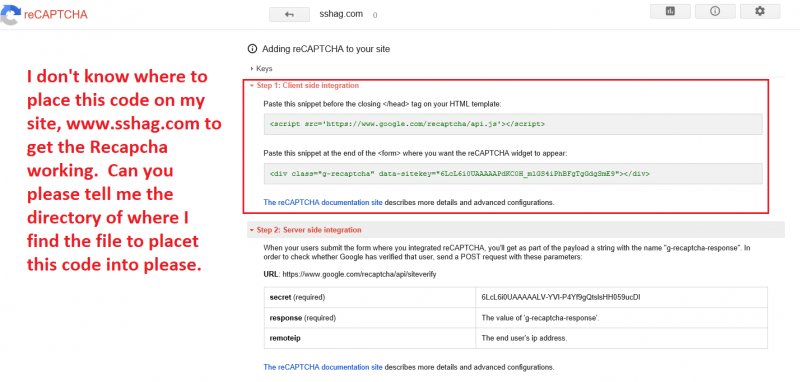Select the g-recaptcha div snippet code box
The width and height of the screenshot is (800, 382).
513,173
